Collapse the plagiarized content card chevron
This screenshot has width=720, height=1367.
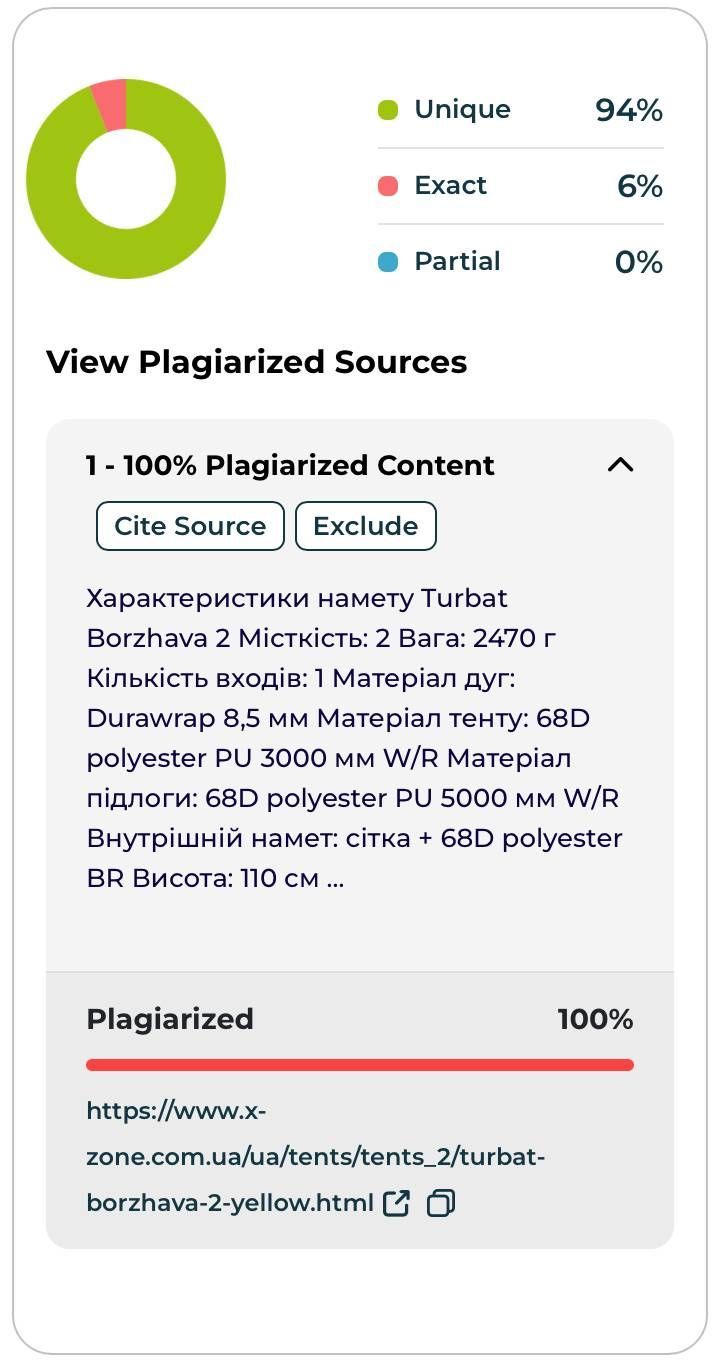pos(621,465)
